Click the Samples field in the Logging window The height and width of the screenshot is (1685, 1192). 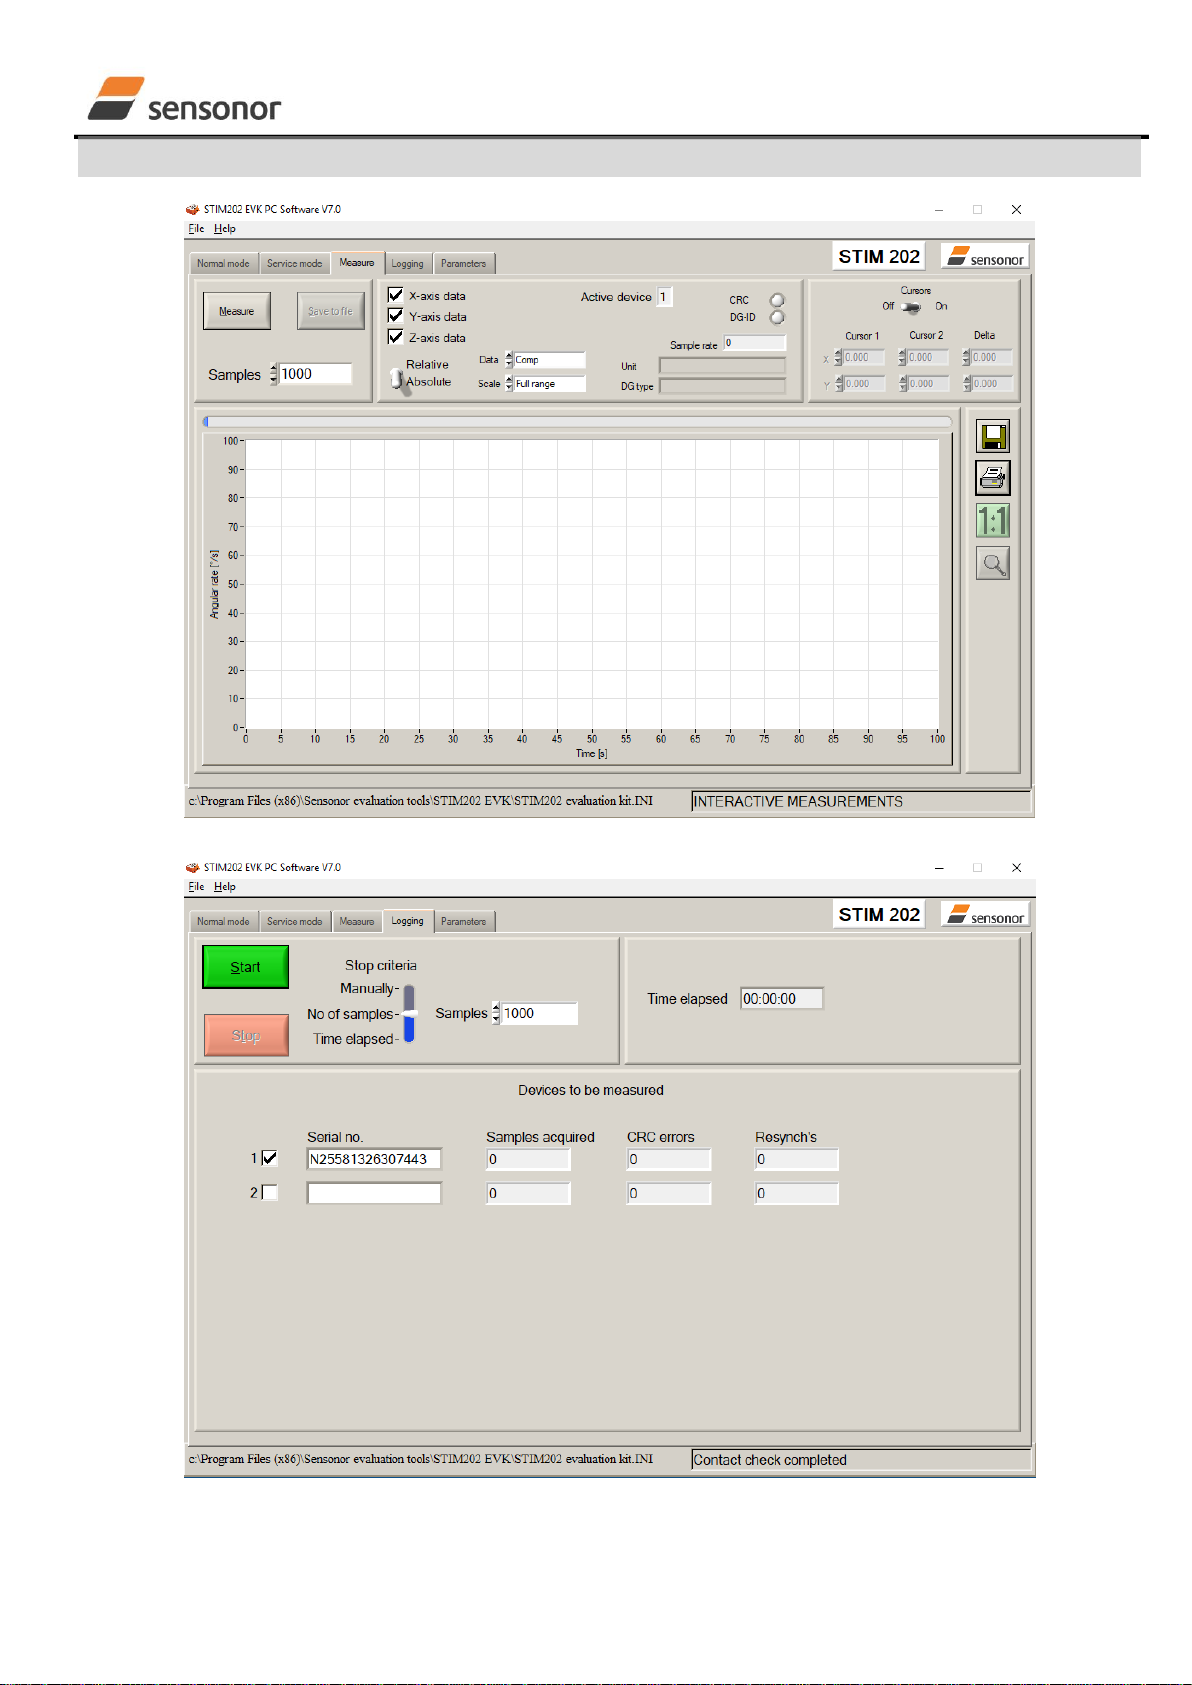tap(539, 1014)
